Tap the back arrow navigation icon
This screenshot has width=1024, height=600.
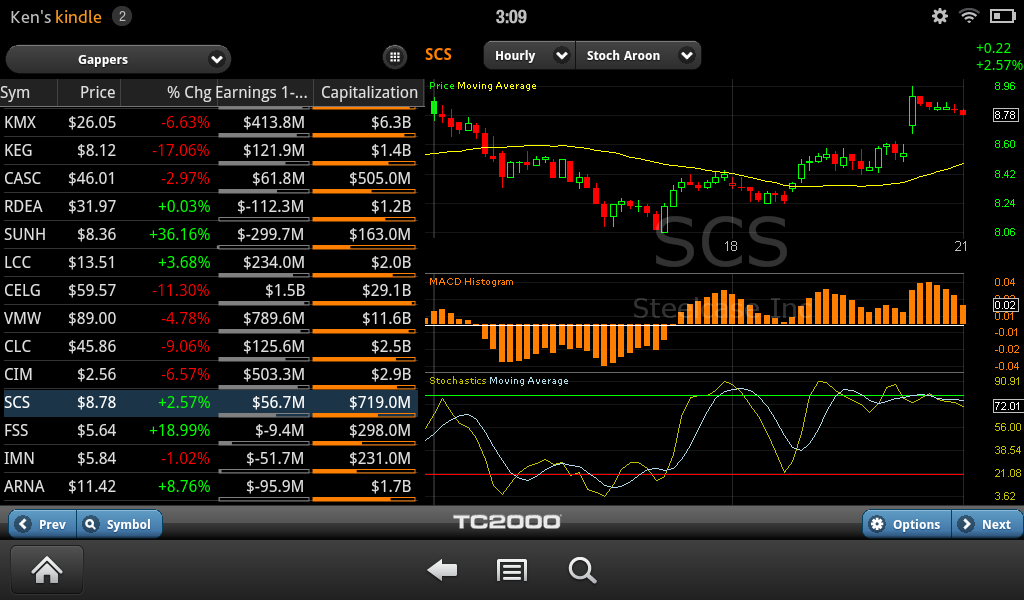[442, 570]
